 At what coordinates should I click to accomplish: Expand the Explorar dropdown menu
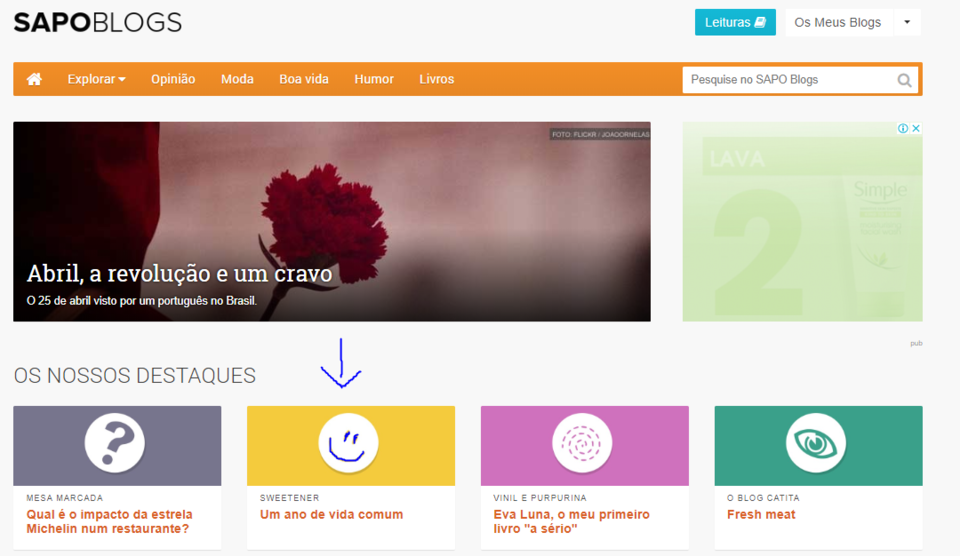click(96, 79)
